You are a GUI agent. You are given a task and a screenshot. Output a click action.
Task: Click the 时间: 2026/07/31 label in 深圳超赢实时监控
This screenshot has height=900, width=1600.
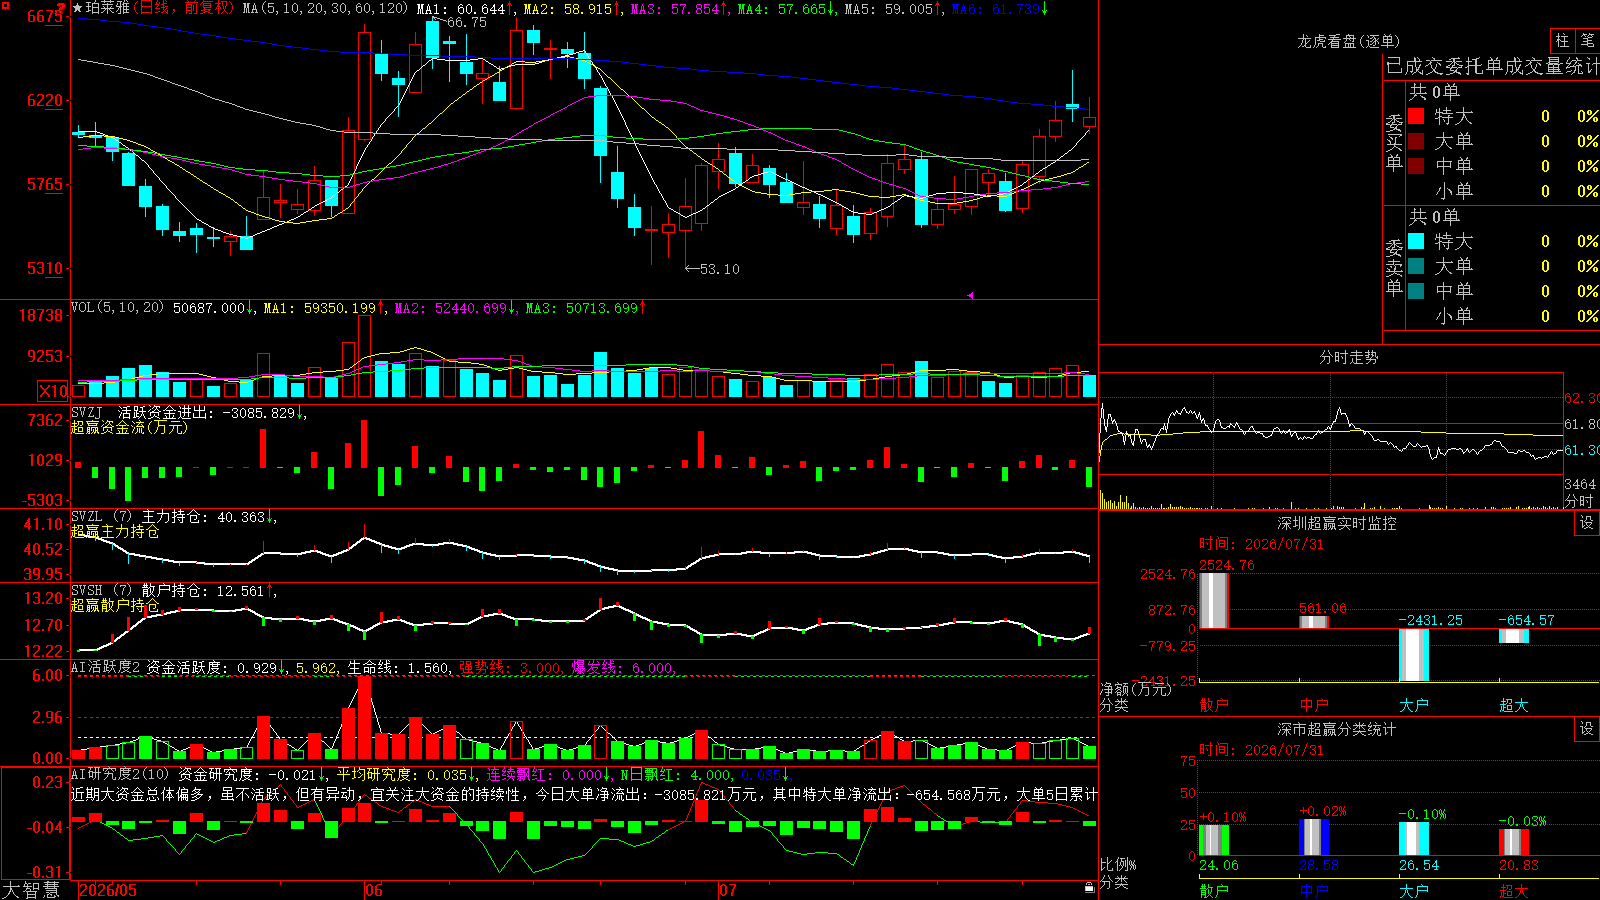pyautogui.click(x=1261, y=544)
